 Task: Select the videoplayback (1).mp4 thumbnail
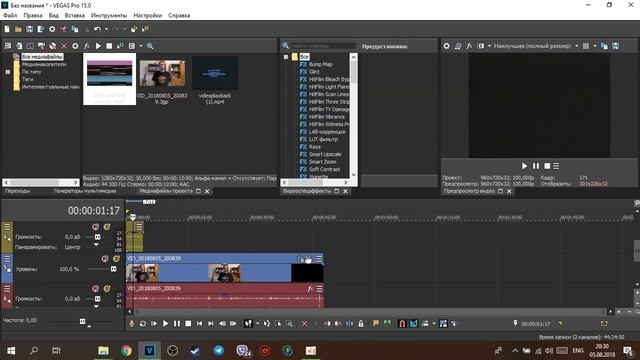[215, 80]
